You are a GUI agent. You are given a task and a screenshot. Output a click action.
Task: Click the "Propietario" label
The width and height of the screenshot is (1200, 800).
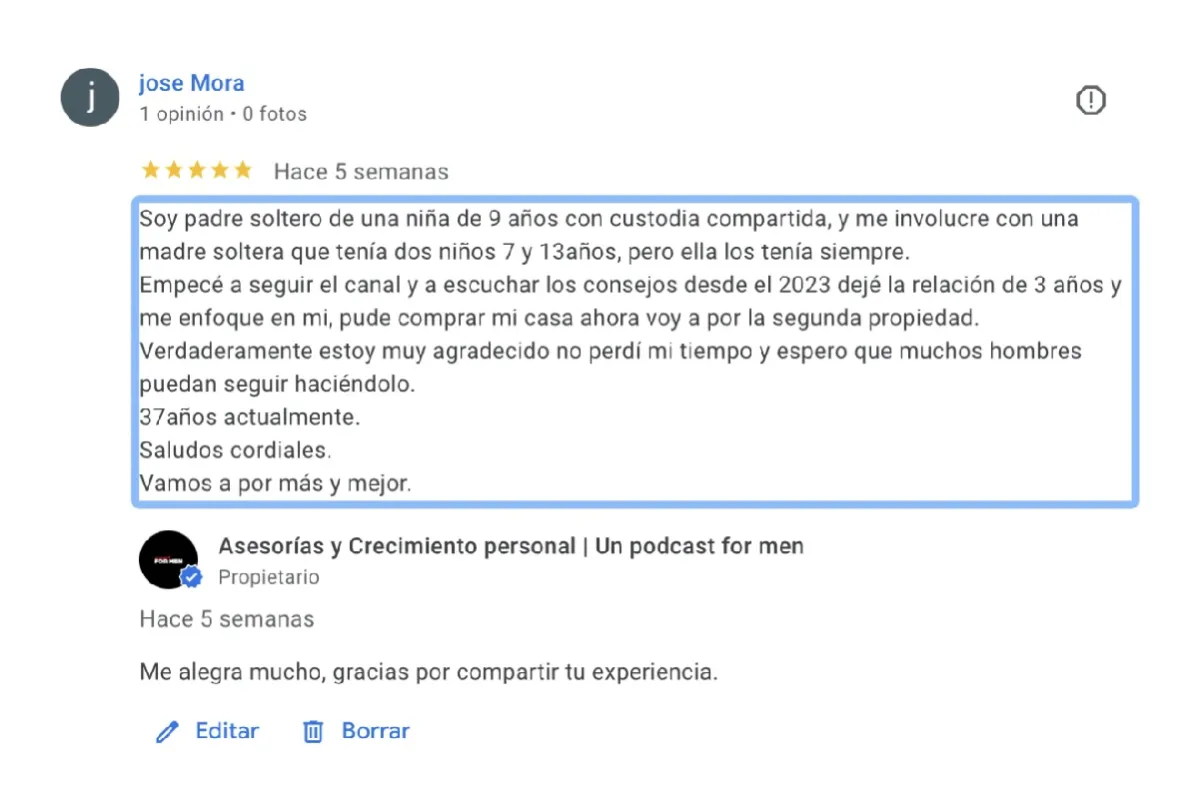pos(269,577)
